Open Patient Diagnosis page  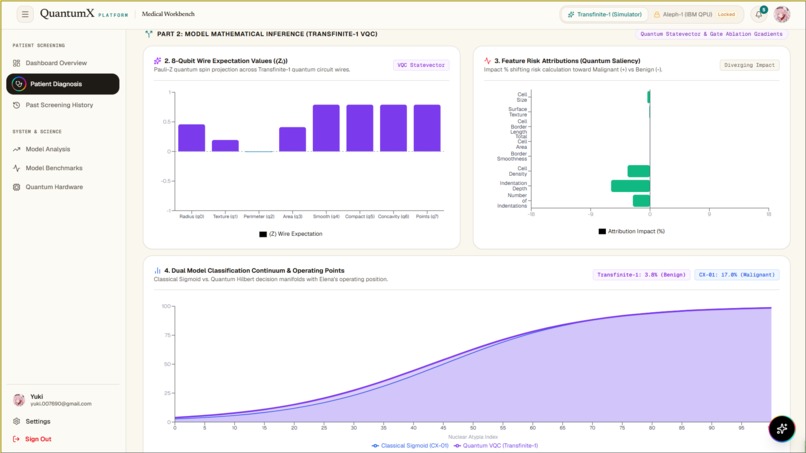tap(63, 84)
